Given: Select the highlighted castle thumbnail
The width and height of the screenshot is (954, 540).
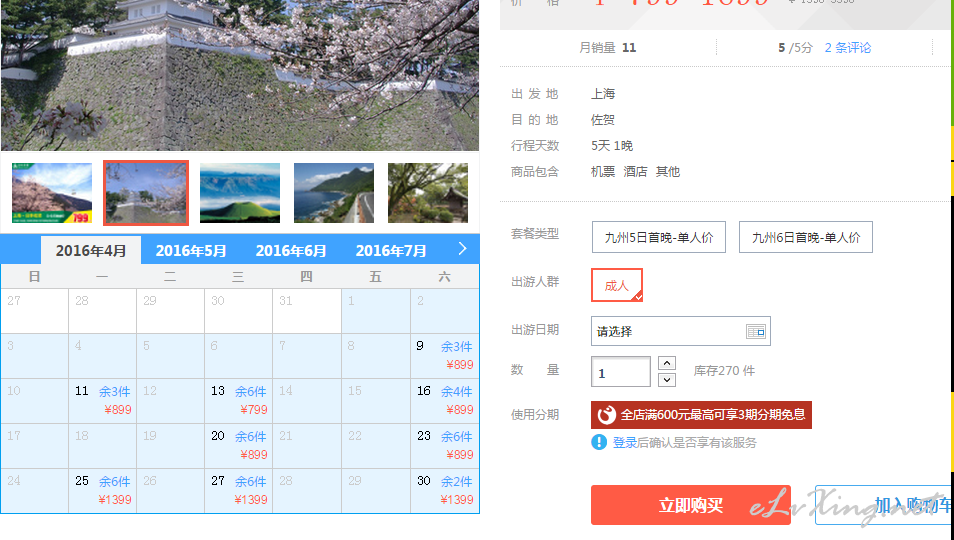Looking at the screenshot, I should coord(146,193).
